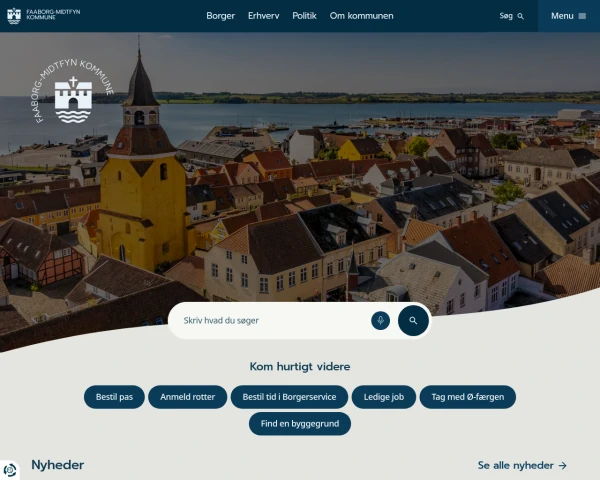This screenshot has height=480, width=600.
Task: Click the Bestil pas shortcut
Action: click(114, 397)
